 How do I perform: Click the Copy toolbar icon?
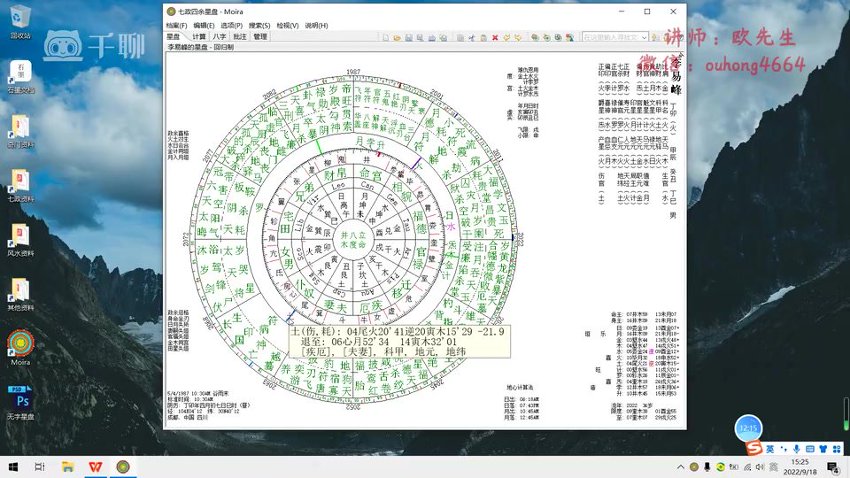pos(460,37)
